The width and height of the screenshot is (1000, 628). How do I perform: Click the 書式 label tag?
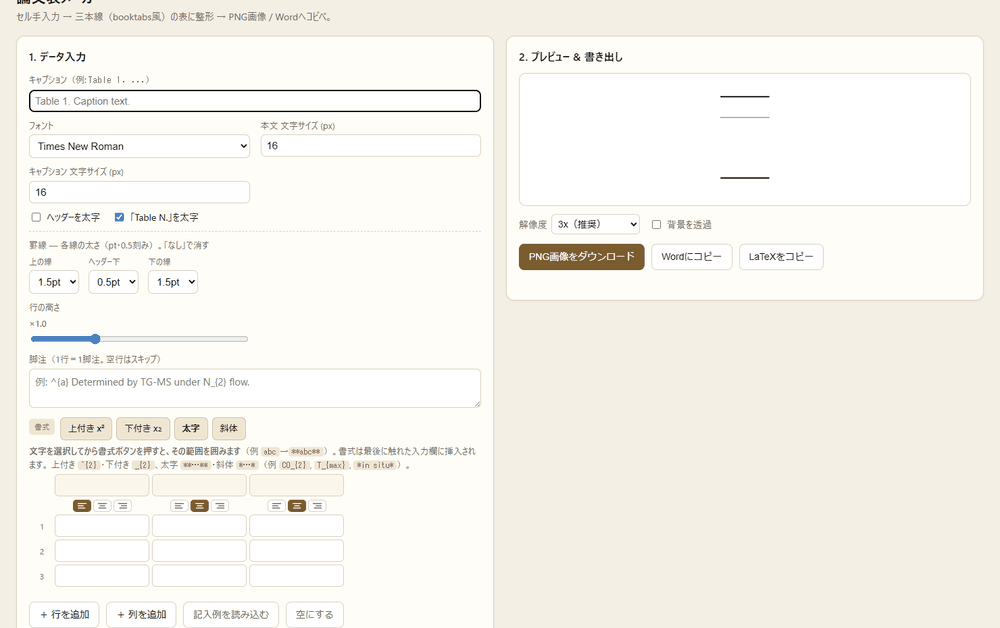click(42, 427)
